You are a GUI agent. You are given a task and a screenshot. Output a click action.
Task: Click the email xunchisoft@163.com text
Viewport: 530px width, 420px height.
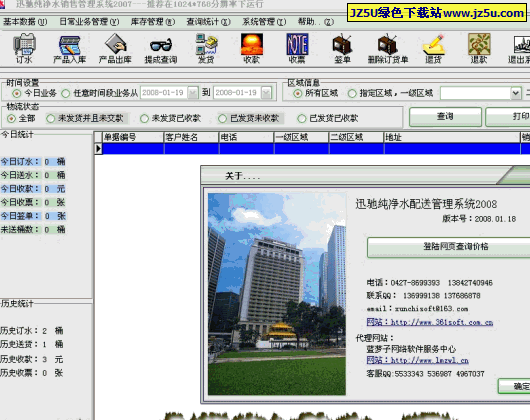point(417,309)
